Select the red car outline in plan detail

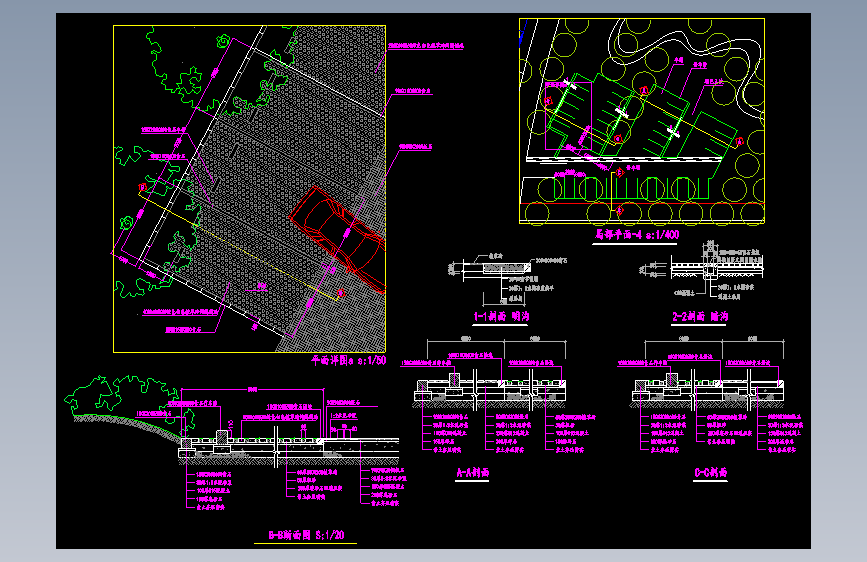337,239
